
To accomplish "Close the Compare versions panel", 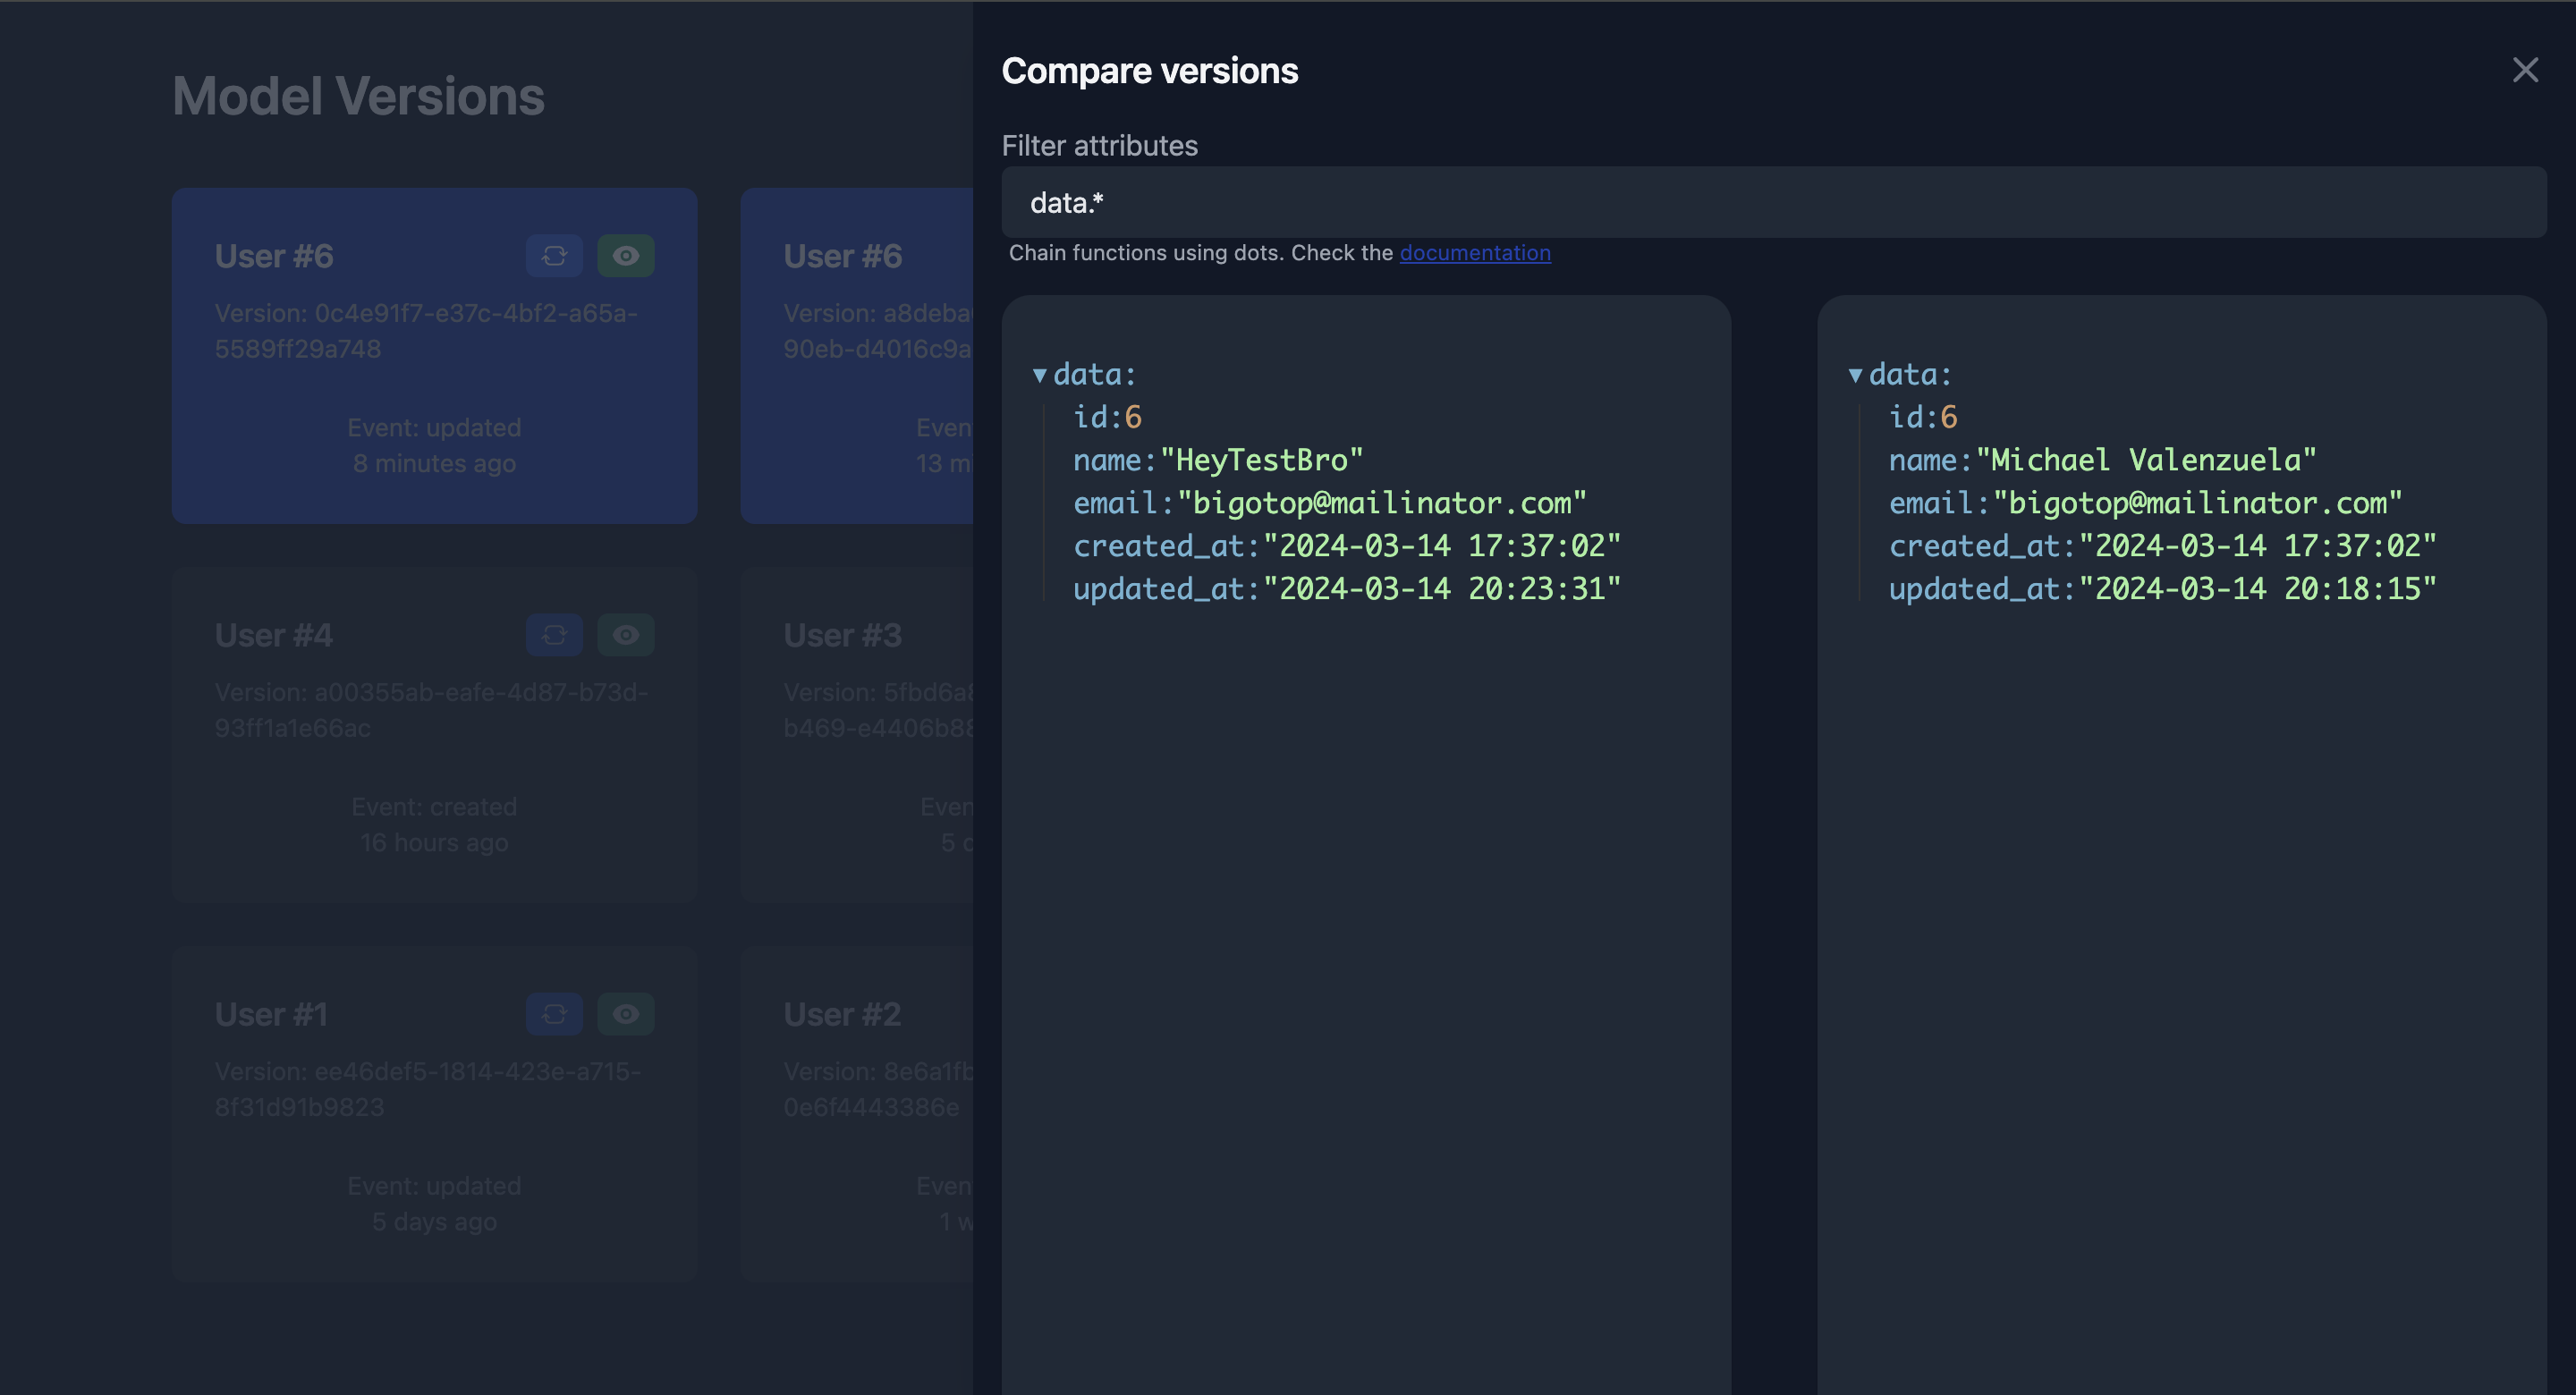I will point(2525,70).
